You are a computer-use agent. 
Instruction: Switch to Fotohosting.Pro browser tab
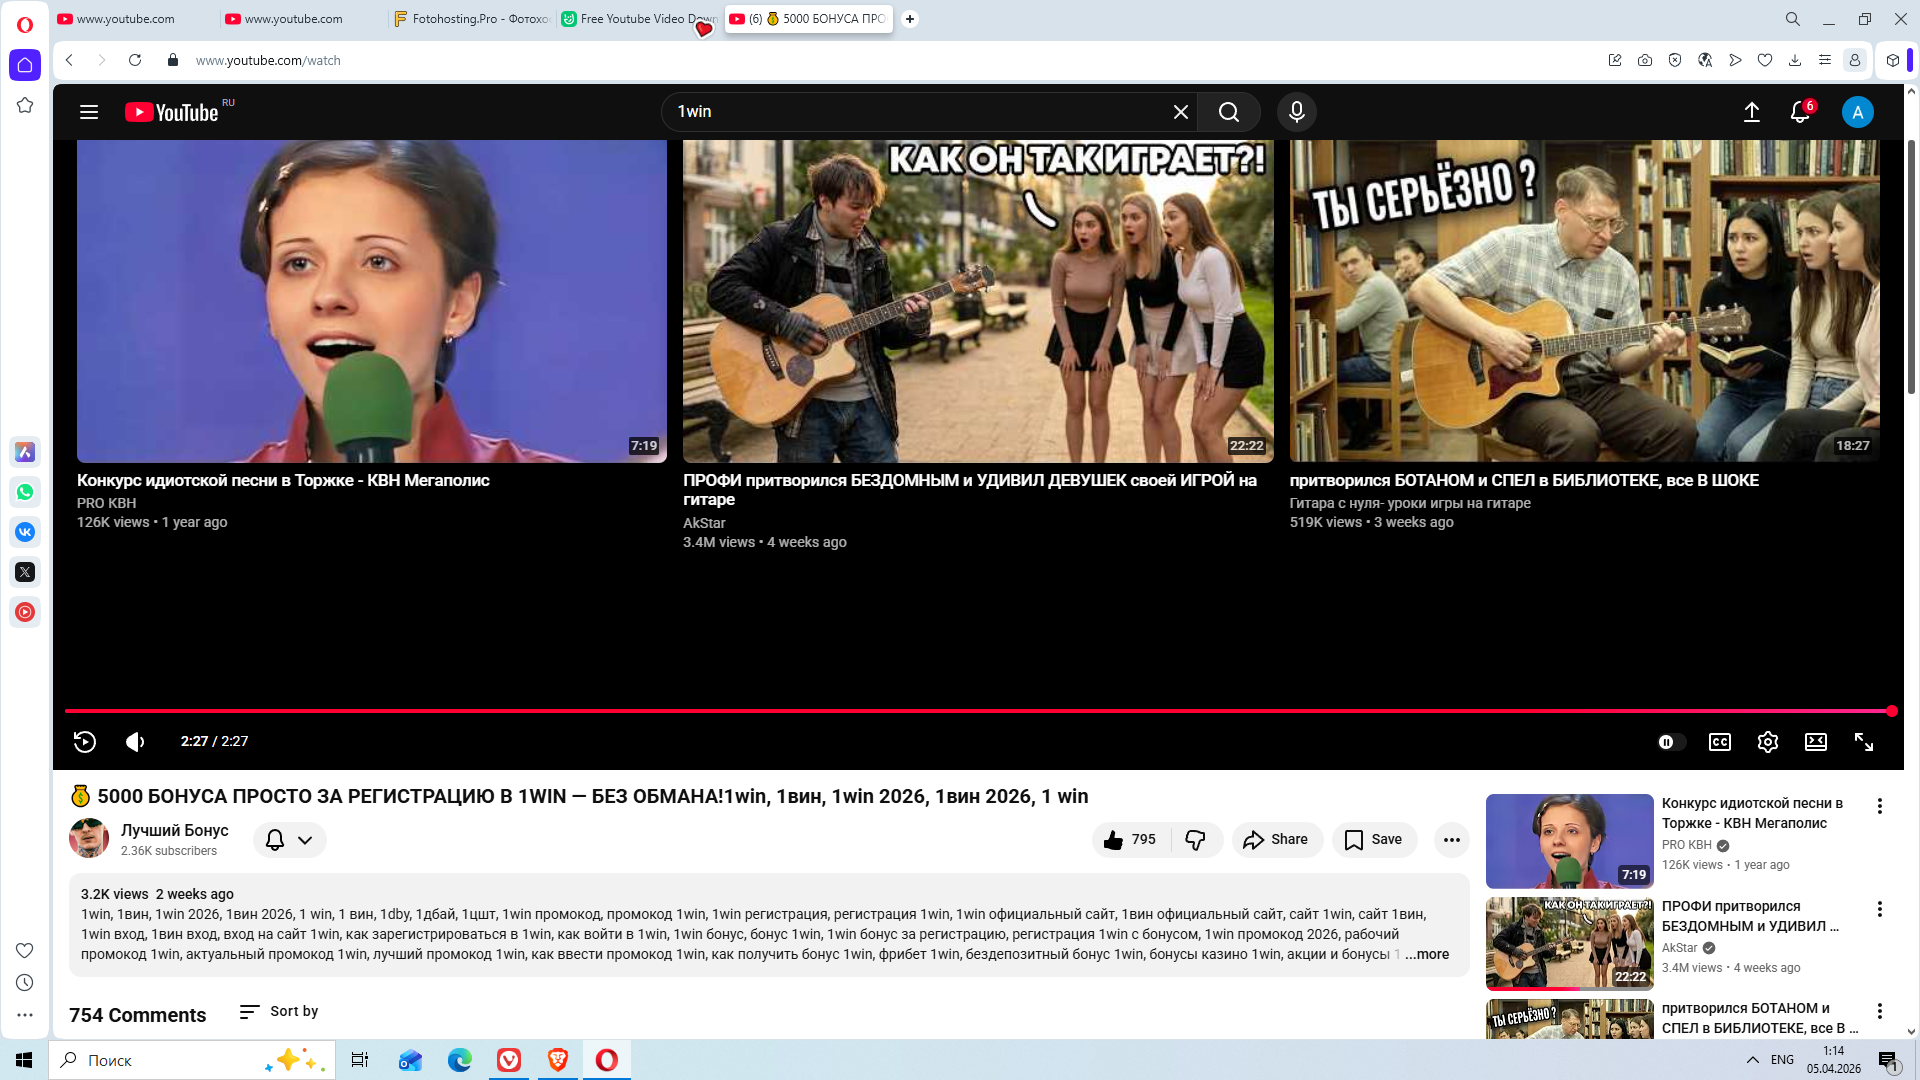point(472,19)
